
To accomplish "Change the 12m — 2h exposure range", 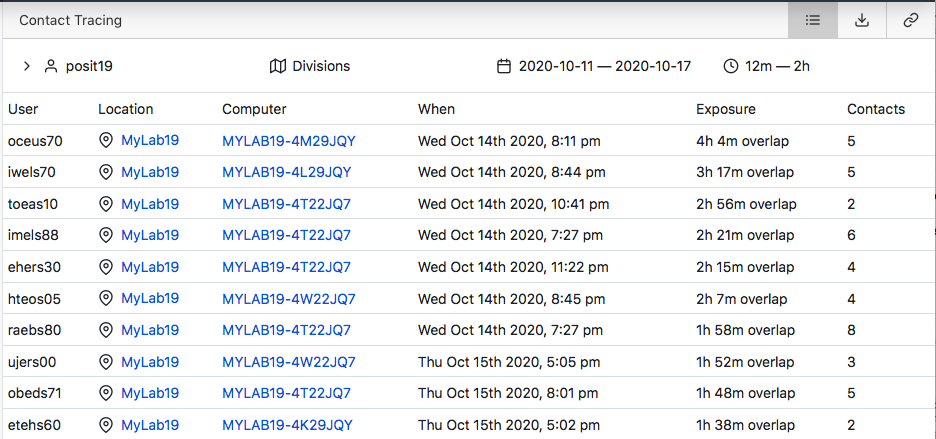I will (x=777, y=66).
